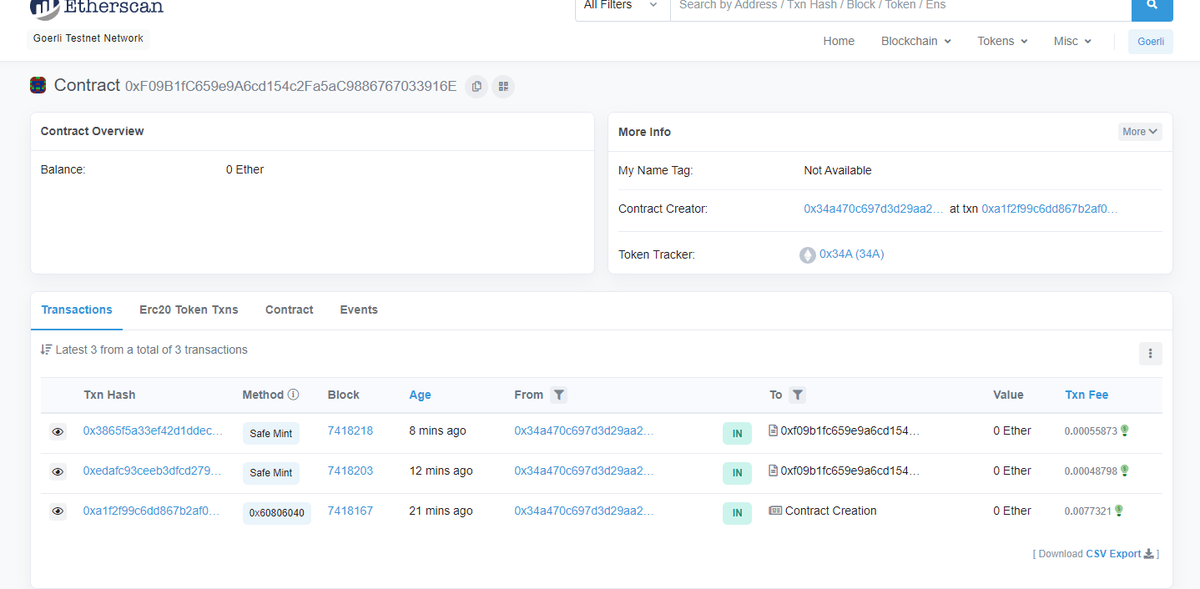This screenshot has width=1200, height=589.
Task: Click Safe Mint method badge in row 7418203
Action: pos(271,473)
